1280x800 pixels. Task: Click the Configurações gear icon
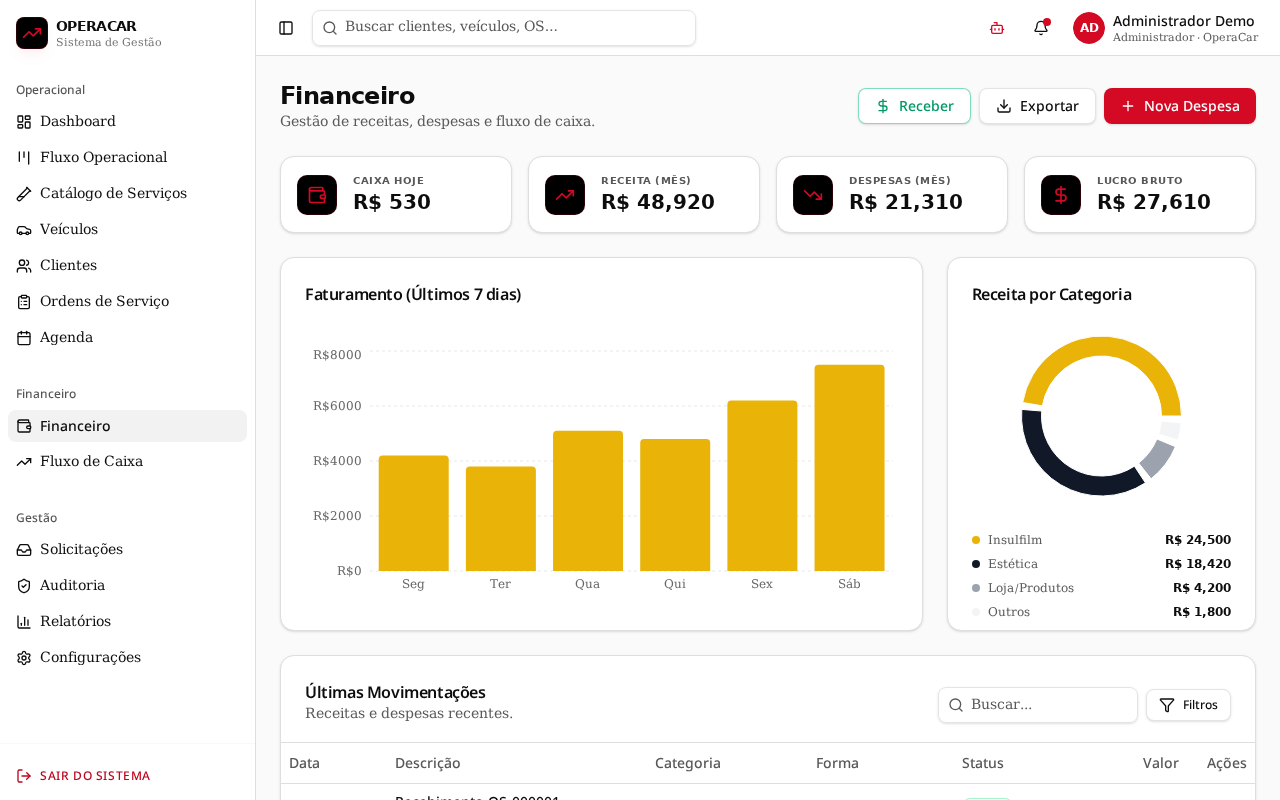pyautogui.click(x=24, y=658)
